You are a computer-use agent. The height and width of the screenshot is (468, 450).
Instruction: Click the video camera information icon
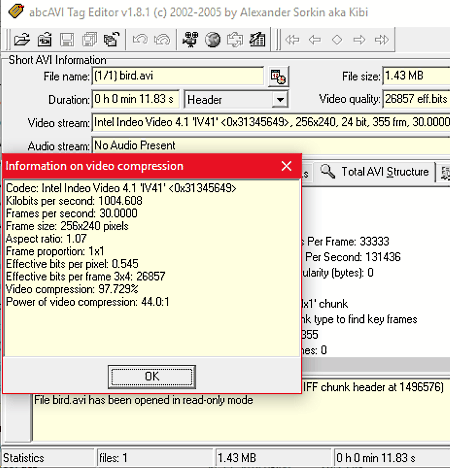[x=190, y=40]
